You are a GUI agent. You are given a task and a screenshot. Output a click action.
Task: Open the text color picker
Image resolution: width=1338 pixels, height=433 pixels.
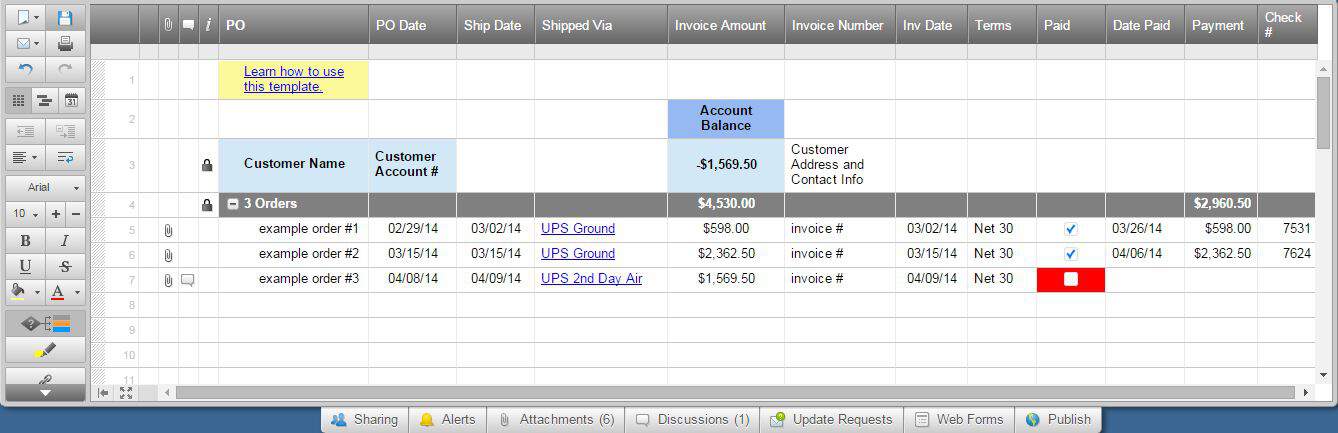pyautogui.click(x=62, y=293)
